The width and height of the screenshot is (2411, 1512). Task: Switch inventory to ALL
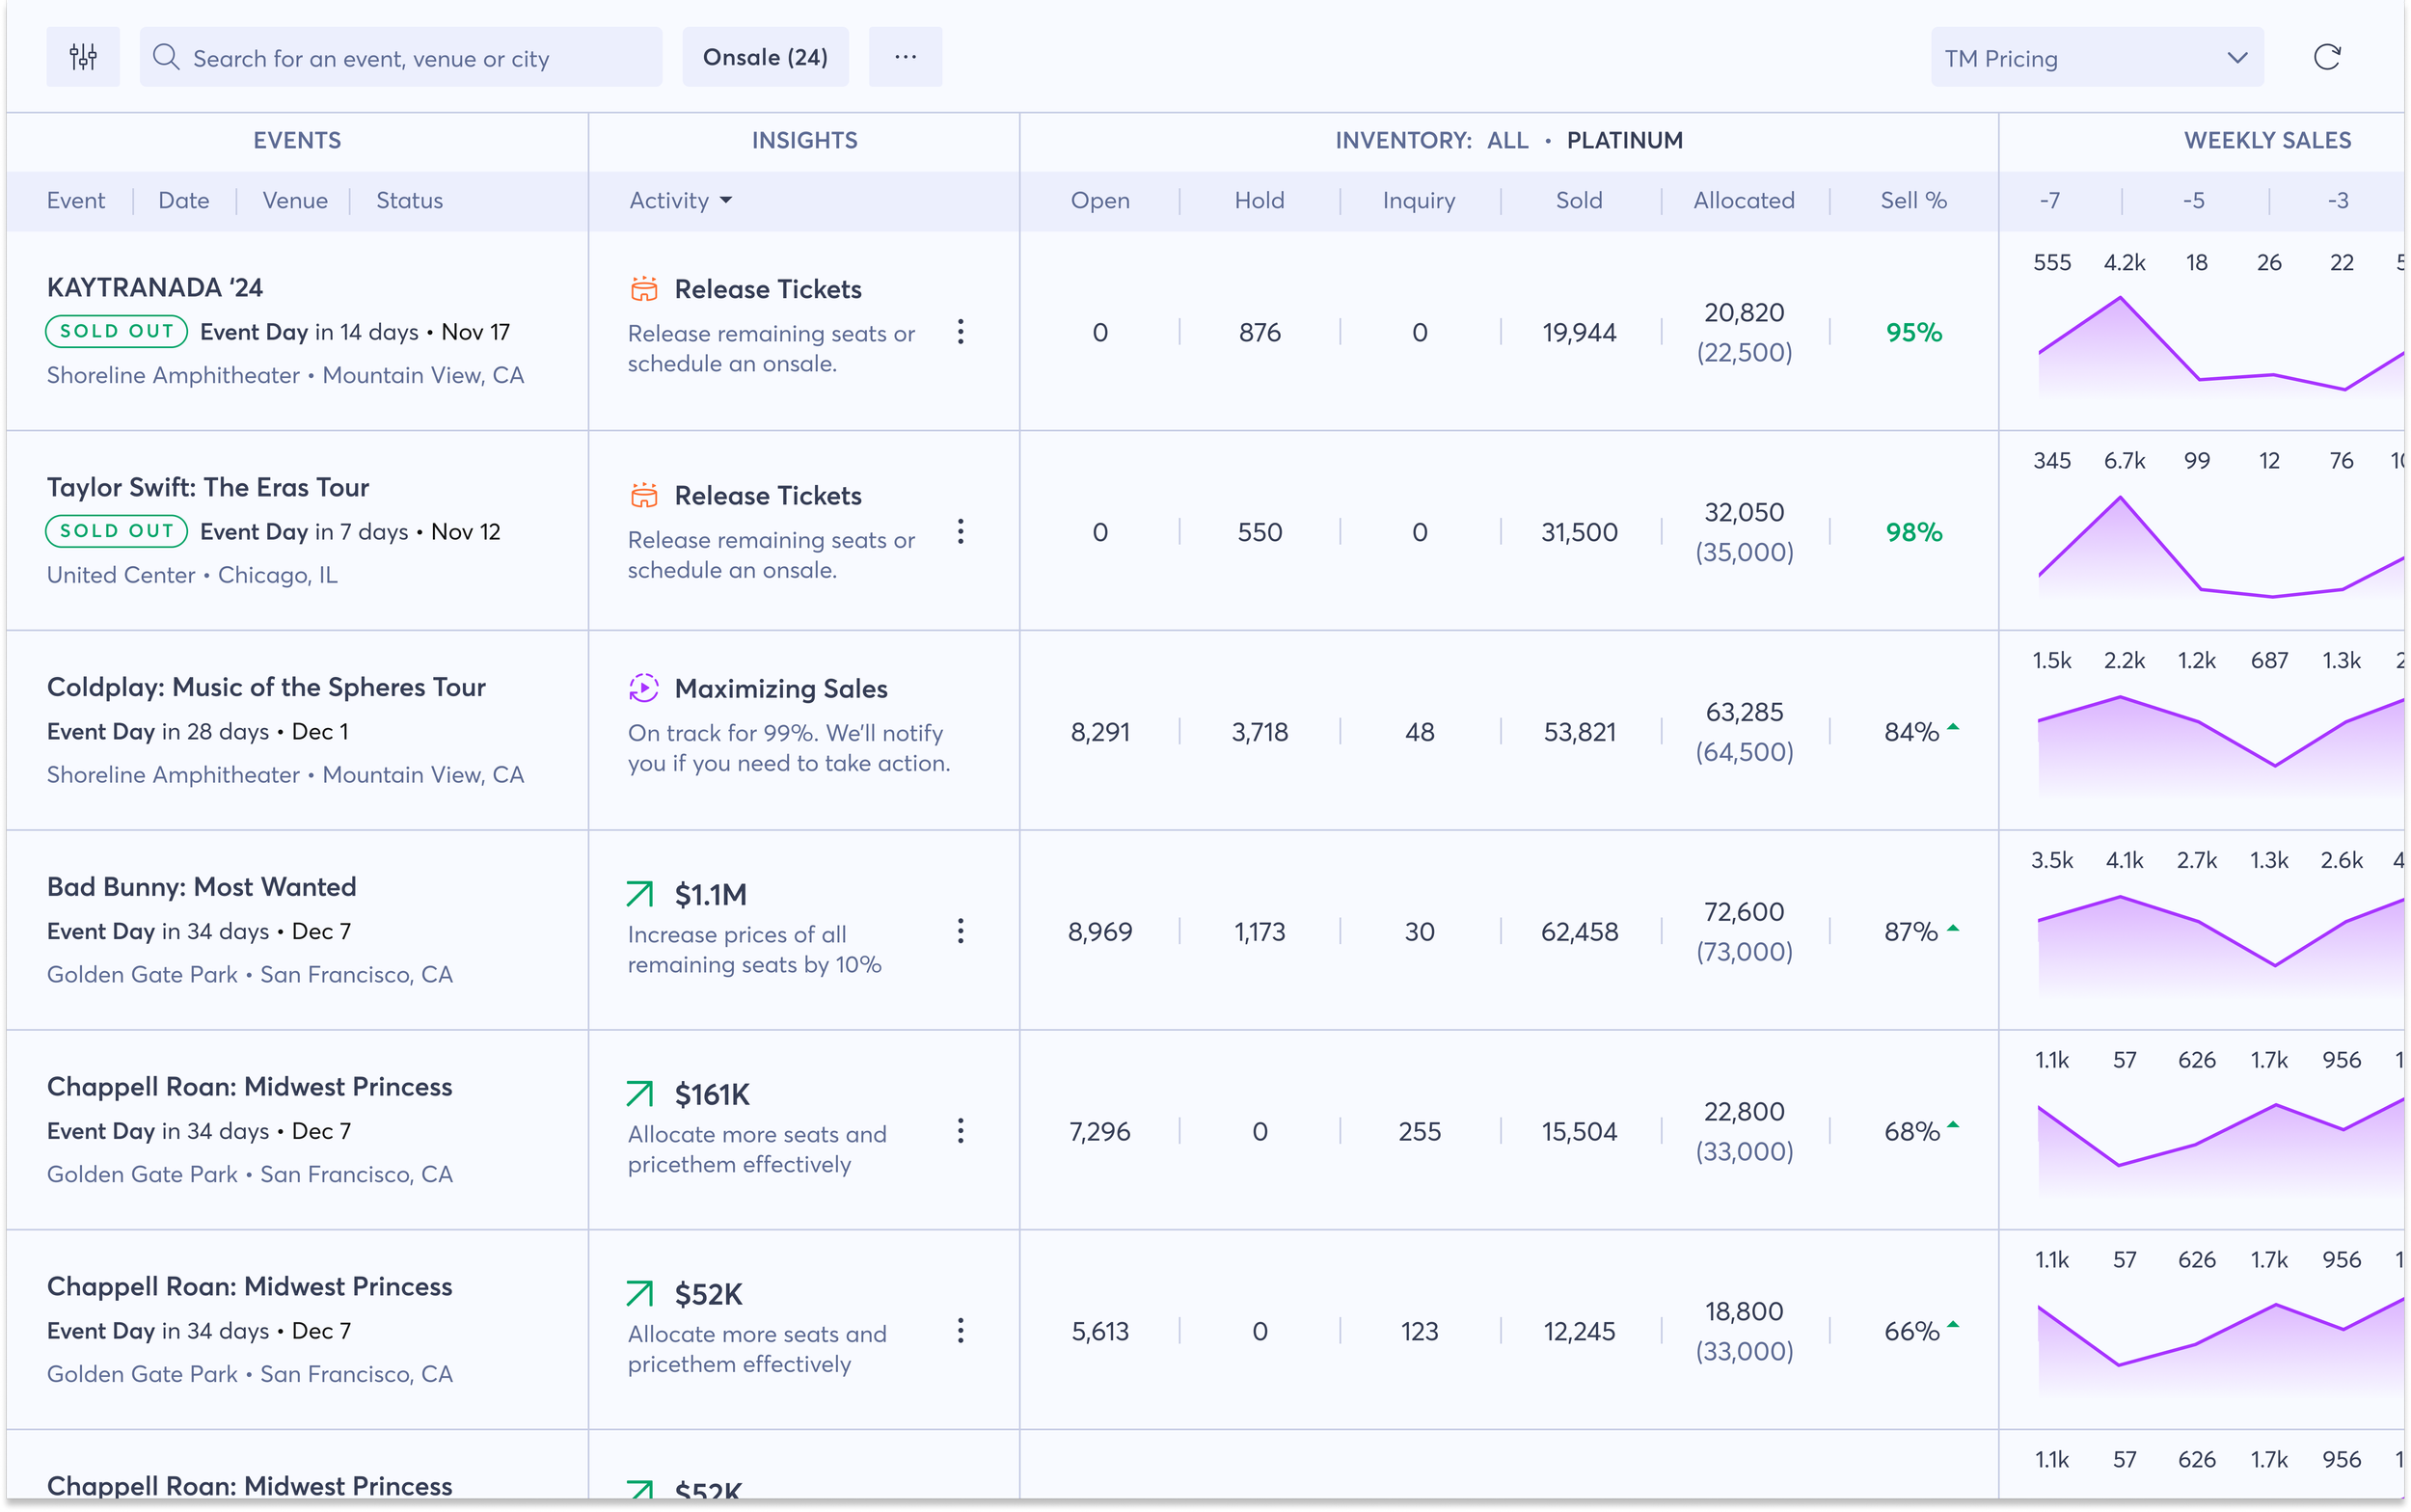click(1507, 140)
